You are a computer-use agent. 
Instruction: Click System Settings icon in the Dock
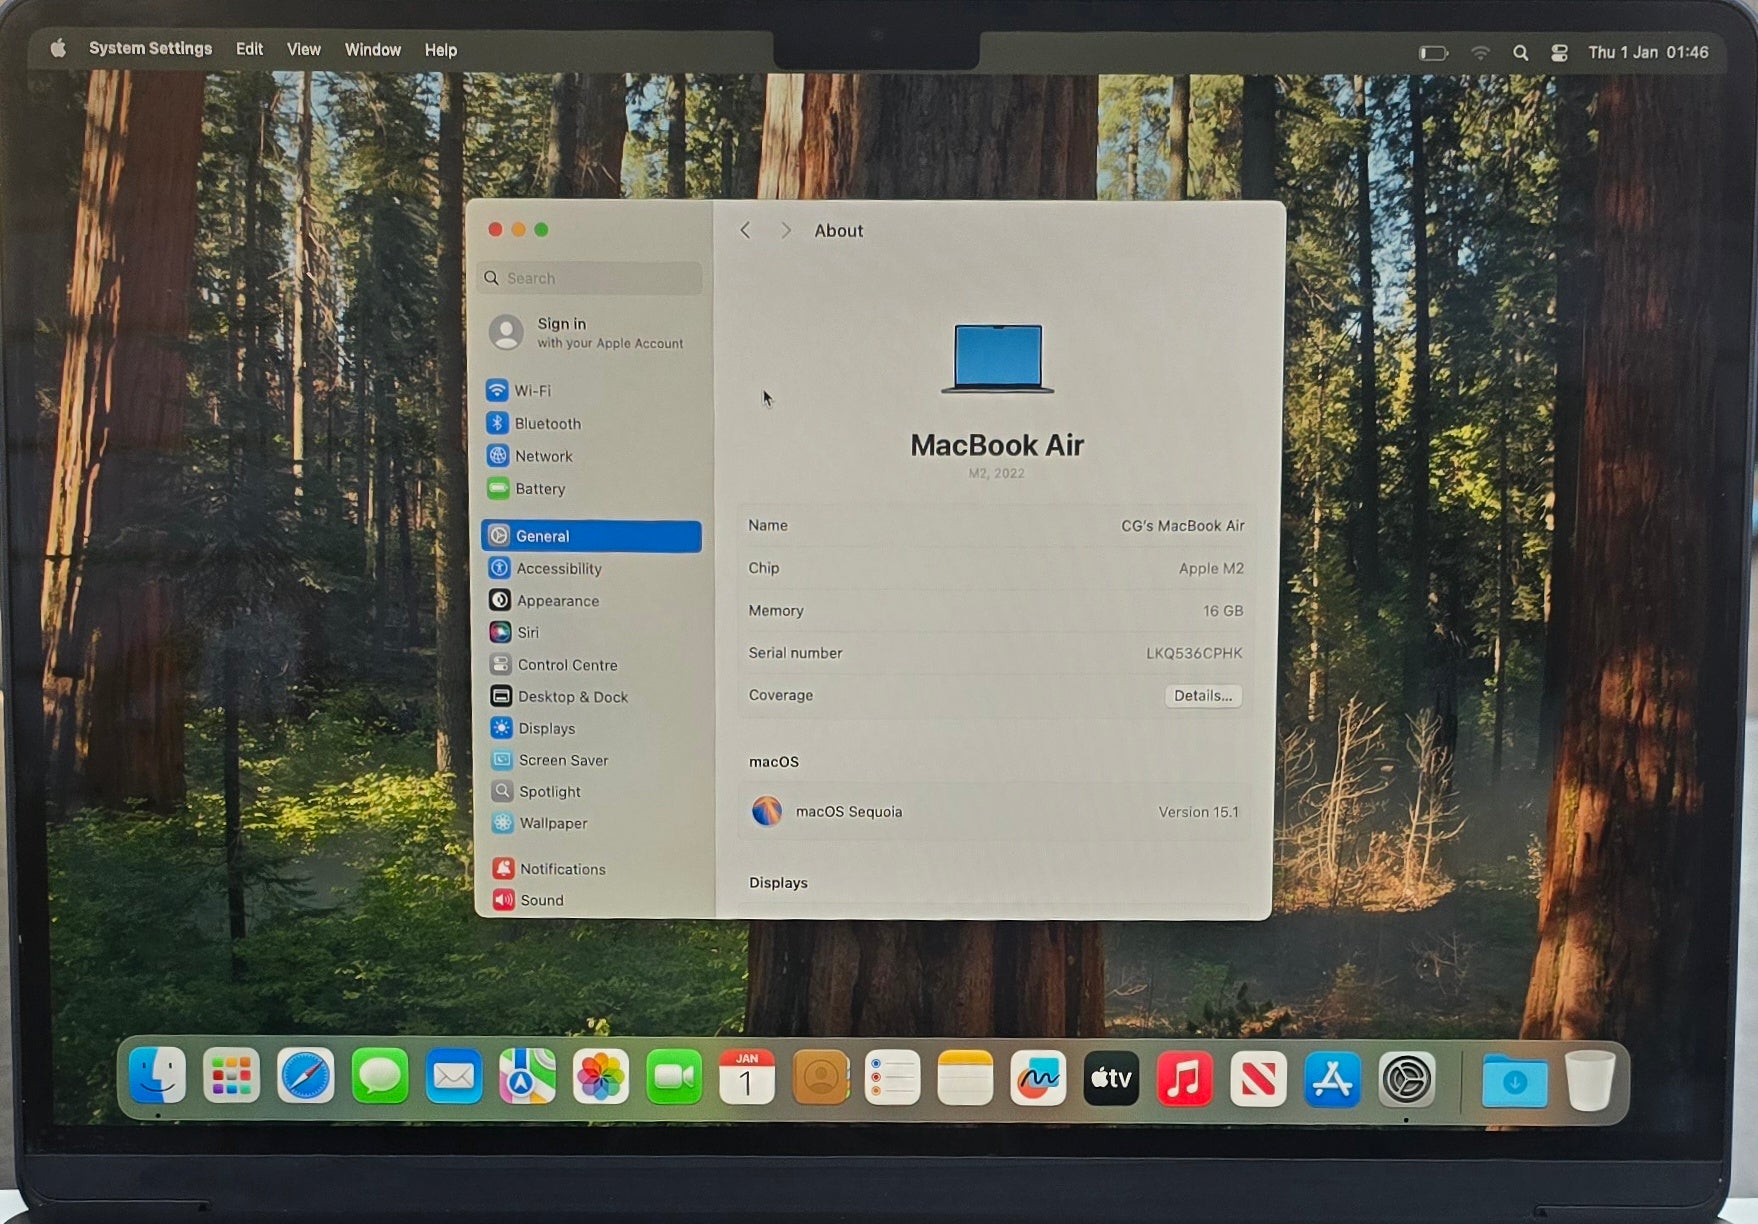[x=1406, y=1079]
